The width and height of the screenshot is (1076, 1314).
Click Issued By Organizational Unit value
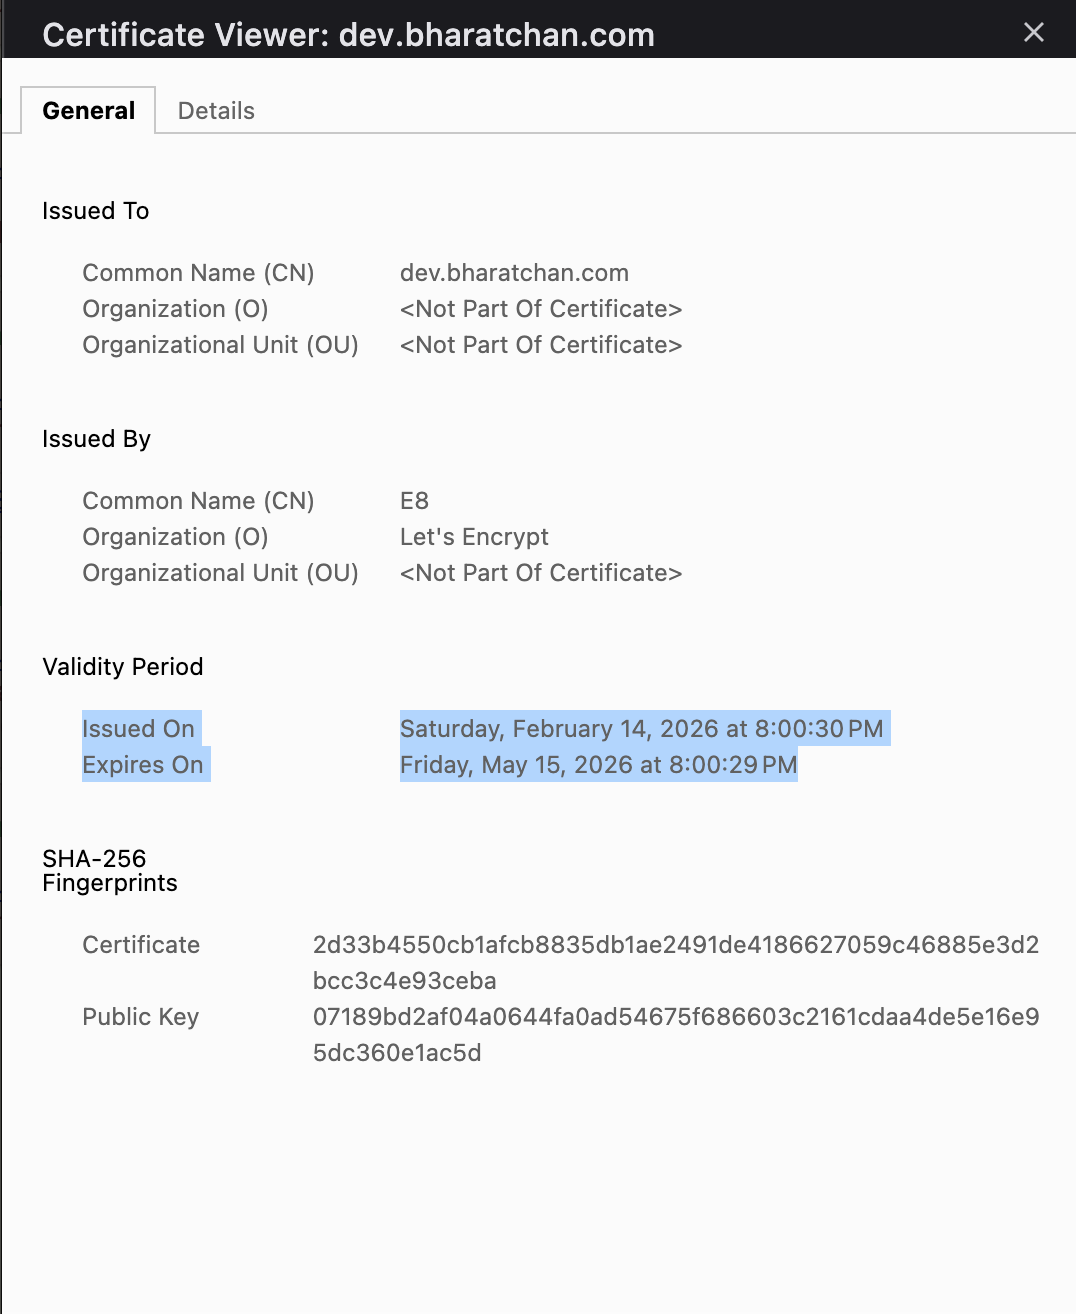click(540, 573)
